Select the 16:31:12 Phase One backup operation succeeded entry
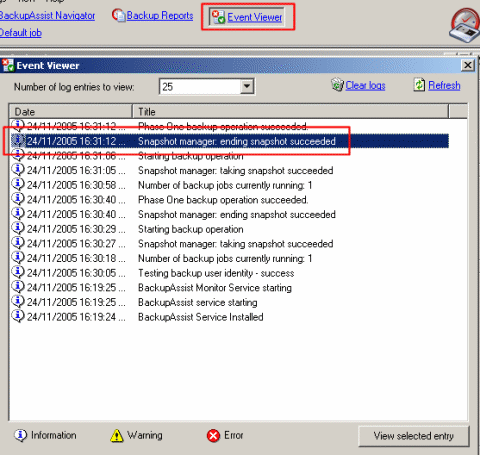 coord(229,126)
